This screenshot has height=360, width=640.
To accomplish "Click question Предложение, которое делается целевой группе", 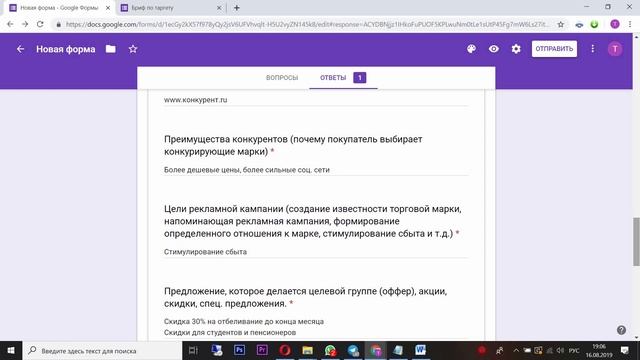I will (x=305, y=297).
